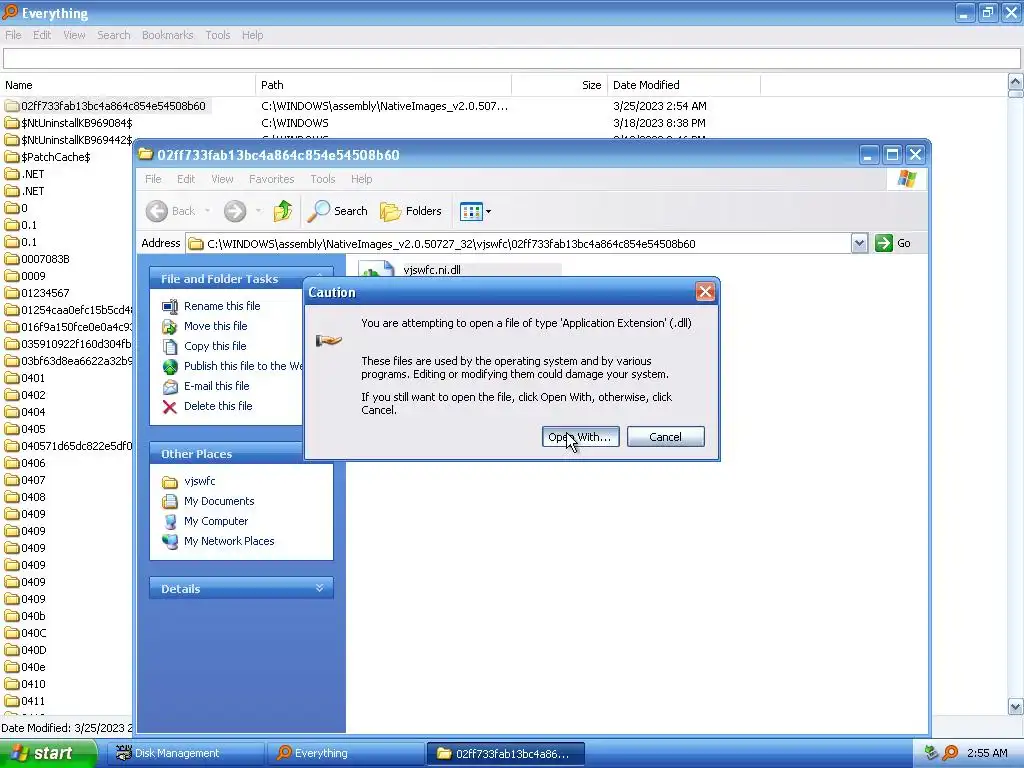This screenshot has width=1024, height=768.
Task: Publish this file to the Web link
Action: click(x=243, y=366)
